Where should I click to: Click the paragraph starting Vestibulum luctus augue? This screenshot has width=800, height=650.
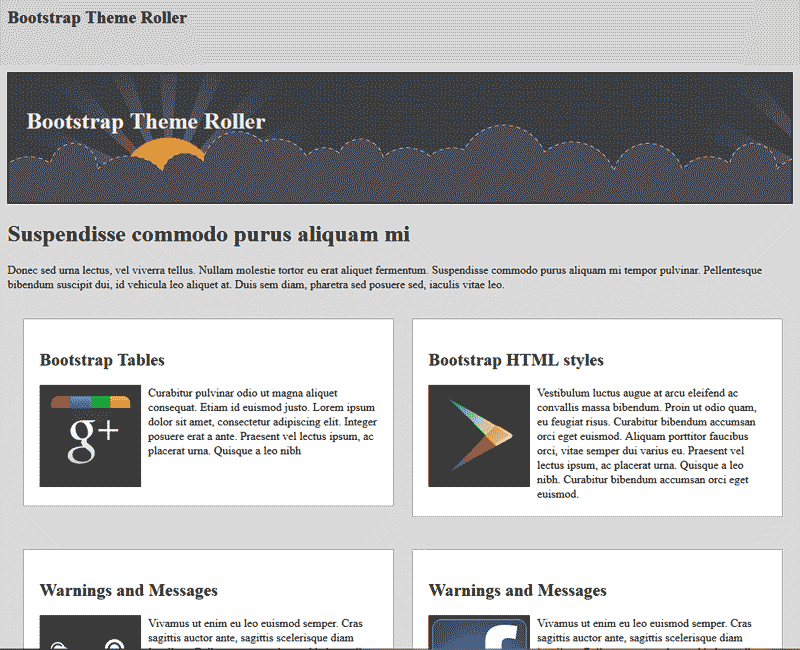647,443
